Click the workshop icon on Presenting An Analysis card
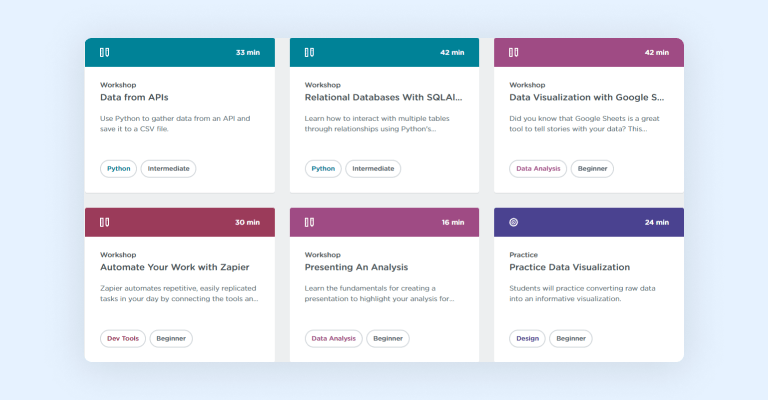Viewport: 768px width, 400px height. click(x=309, y=222)
